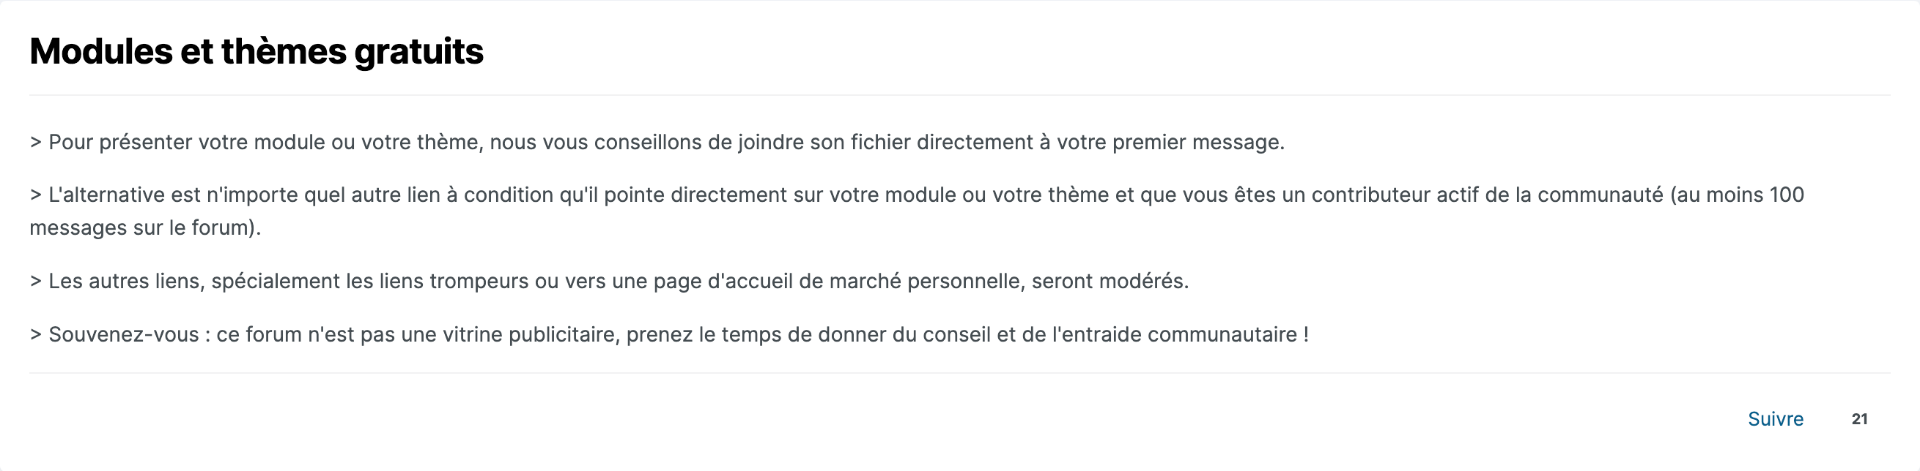The height and width of the screenshot is (471, 1920).
Task: Select the paragraph about 'liens trompeurs'
Action: 609,281
